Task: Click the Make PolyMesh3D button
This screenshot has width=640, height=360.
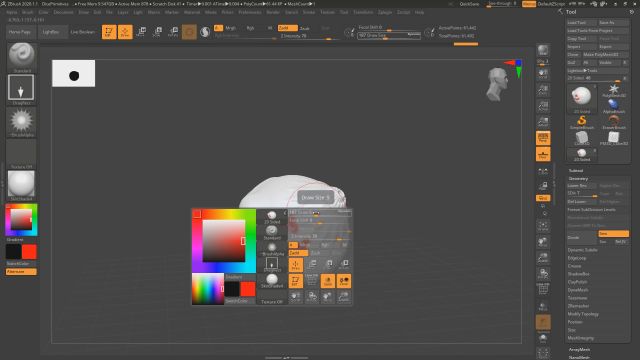Action: click(606, 54)
